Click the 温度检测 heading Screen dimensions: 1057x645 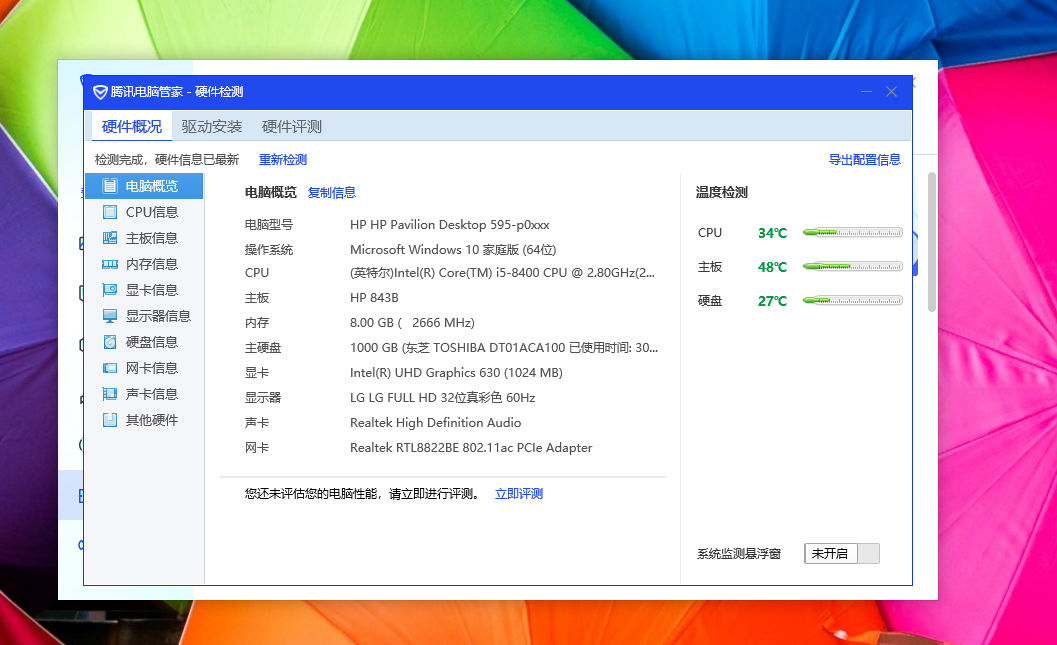point(721,193)
